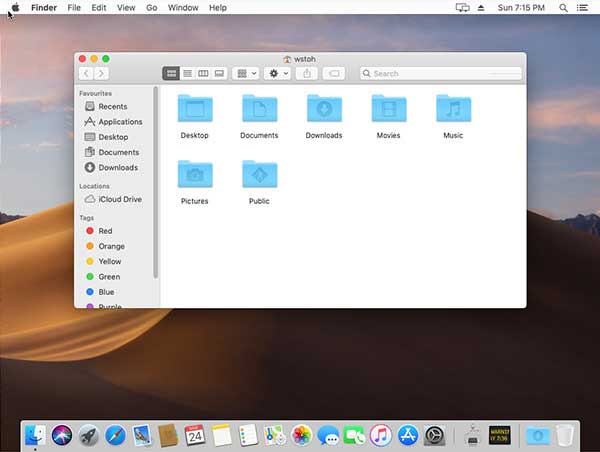Screen dimensions: 600x452
Task: Open iCloud Drive in the sidebar
Action: tap(113, 199)
